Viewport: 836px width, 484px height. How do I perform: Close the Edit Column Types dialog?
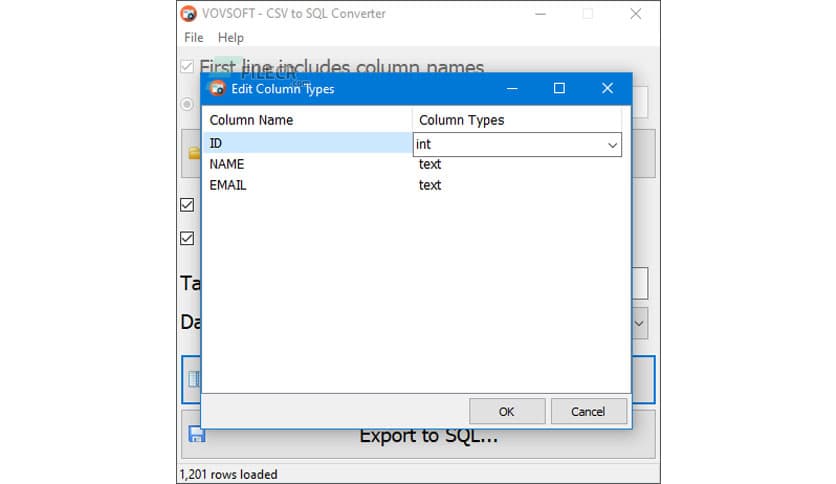[x=607, y=88]
